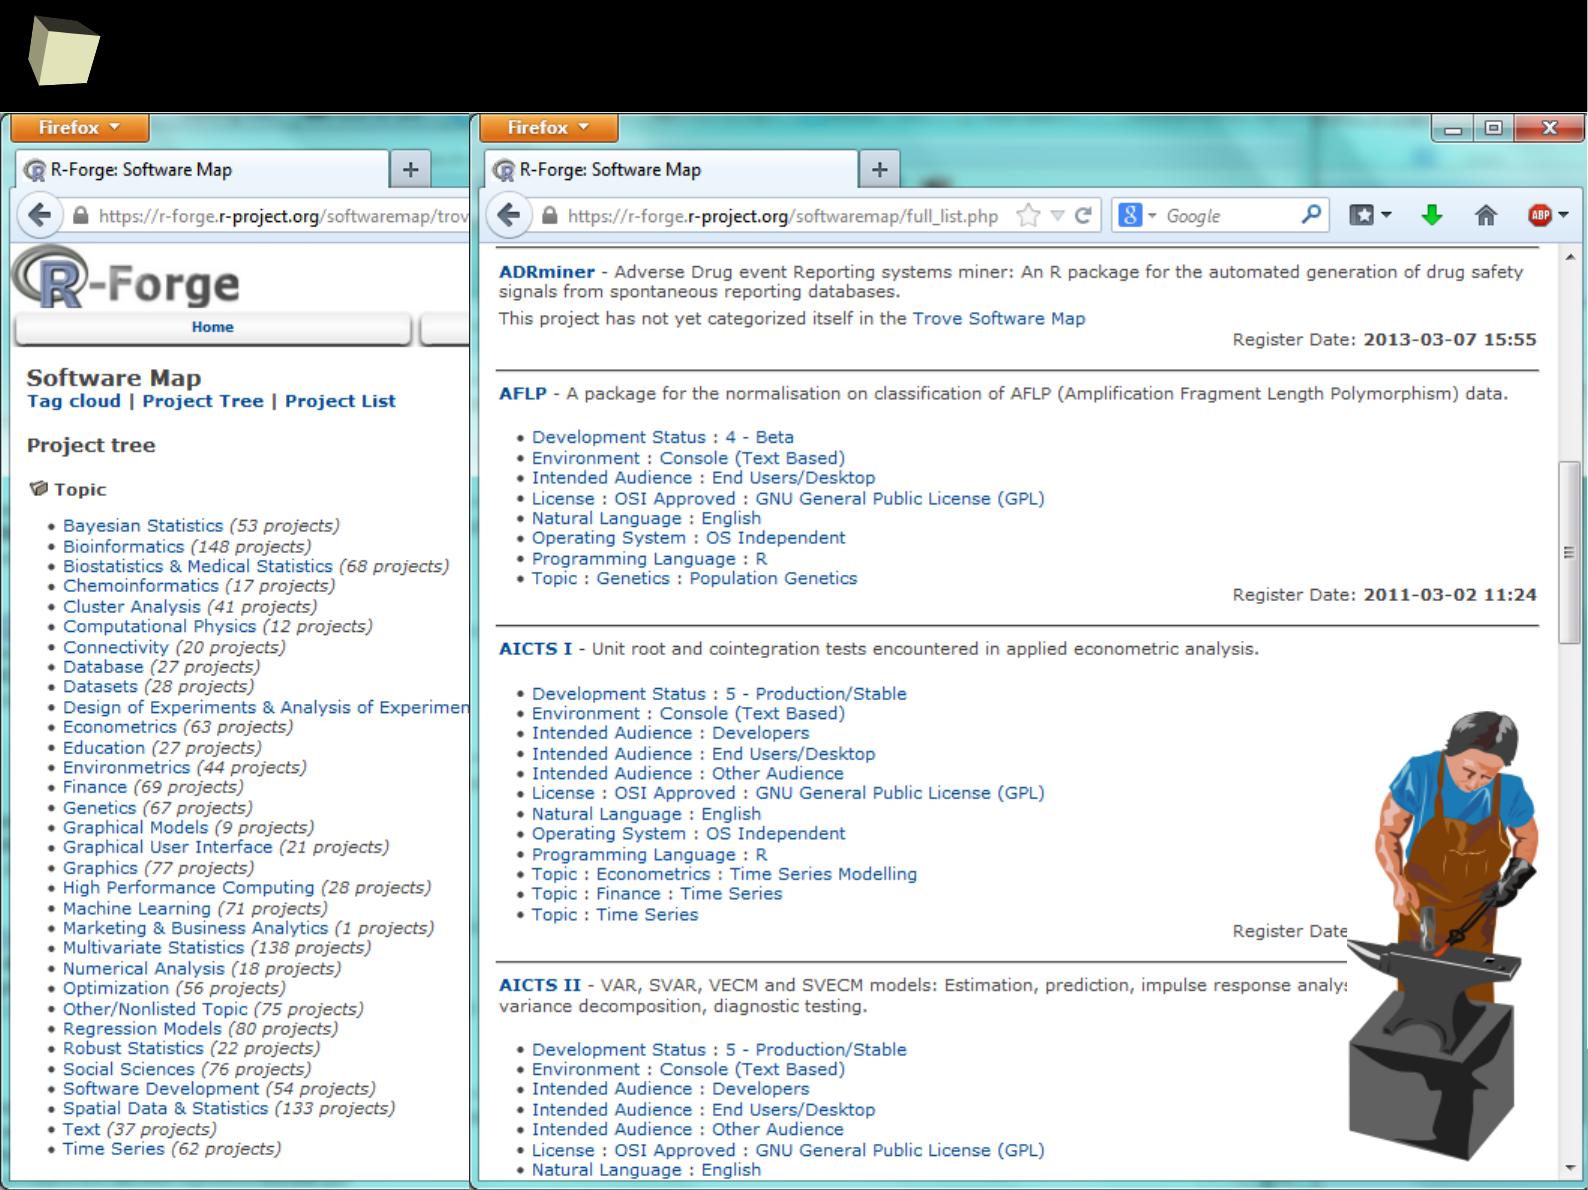
Task: Click the lock icon in left window address bar
Action: [x=80, y=215]
